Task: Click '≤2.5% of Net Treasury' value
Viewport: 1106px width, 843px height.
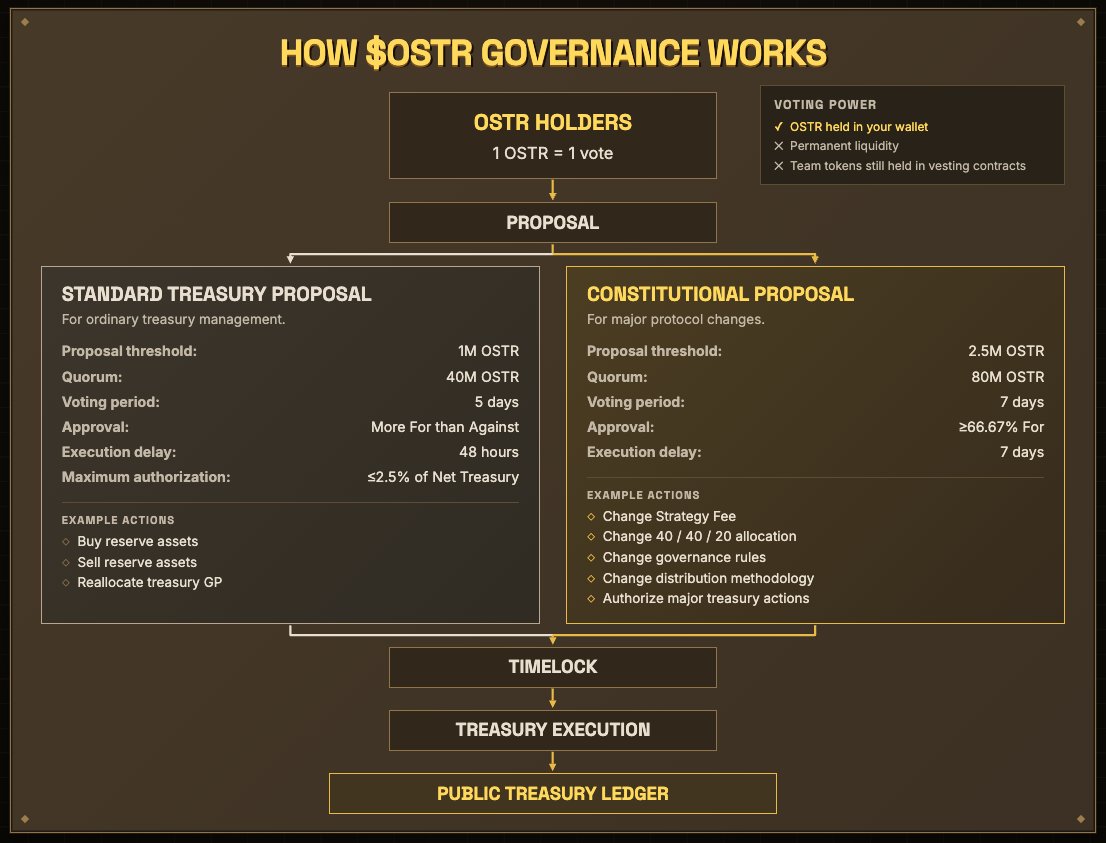Action: 443,478
